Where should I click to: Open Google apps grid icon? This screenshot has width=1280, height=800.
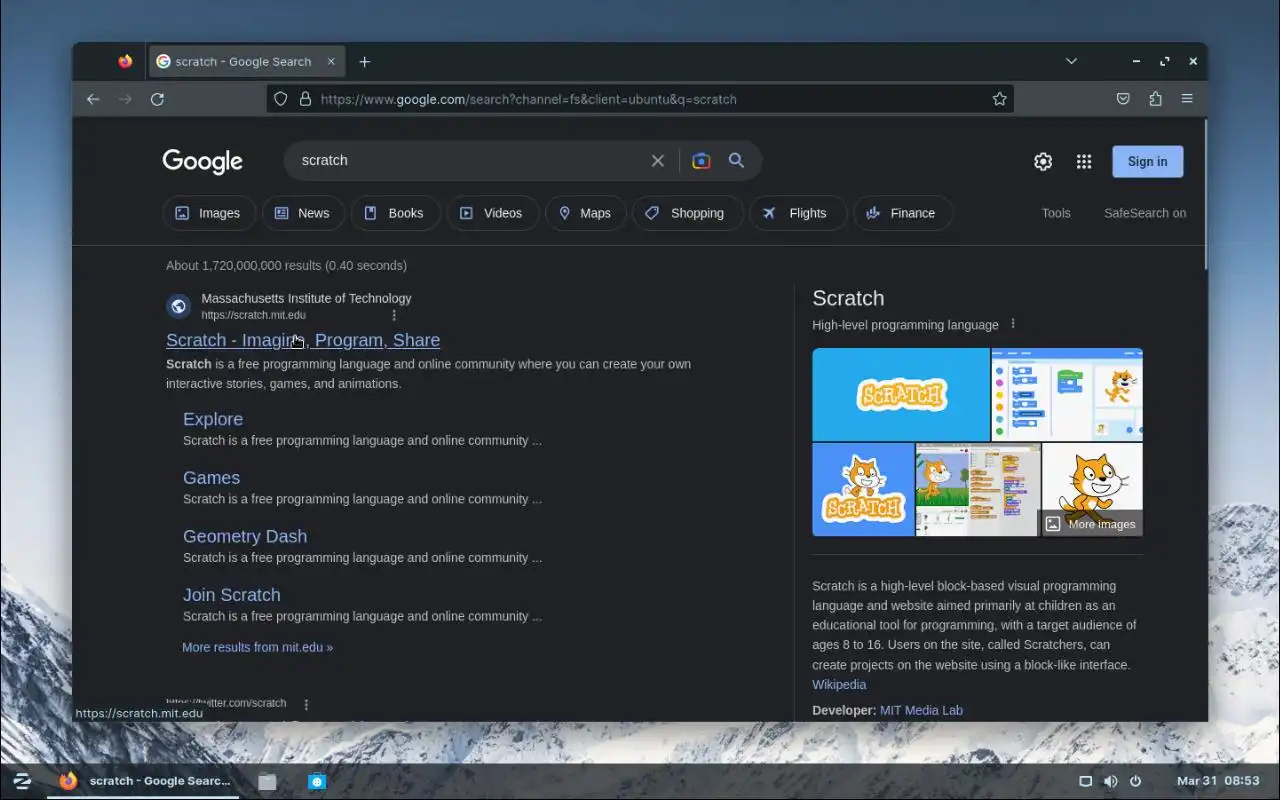point(1084,161)
